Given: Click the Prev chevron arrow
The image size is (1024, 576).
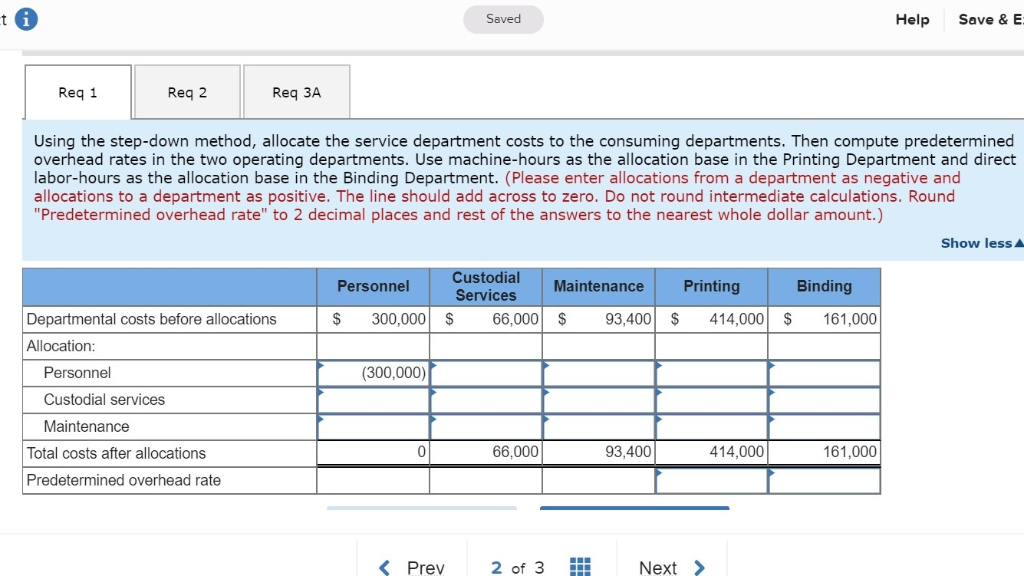Looking at the screenshot, I should [384, 568].
